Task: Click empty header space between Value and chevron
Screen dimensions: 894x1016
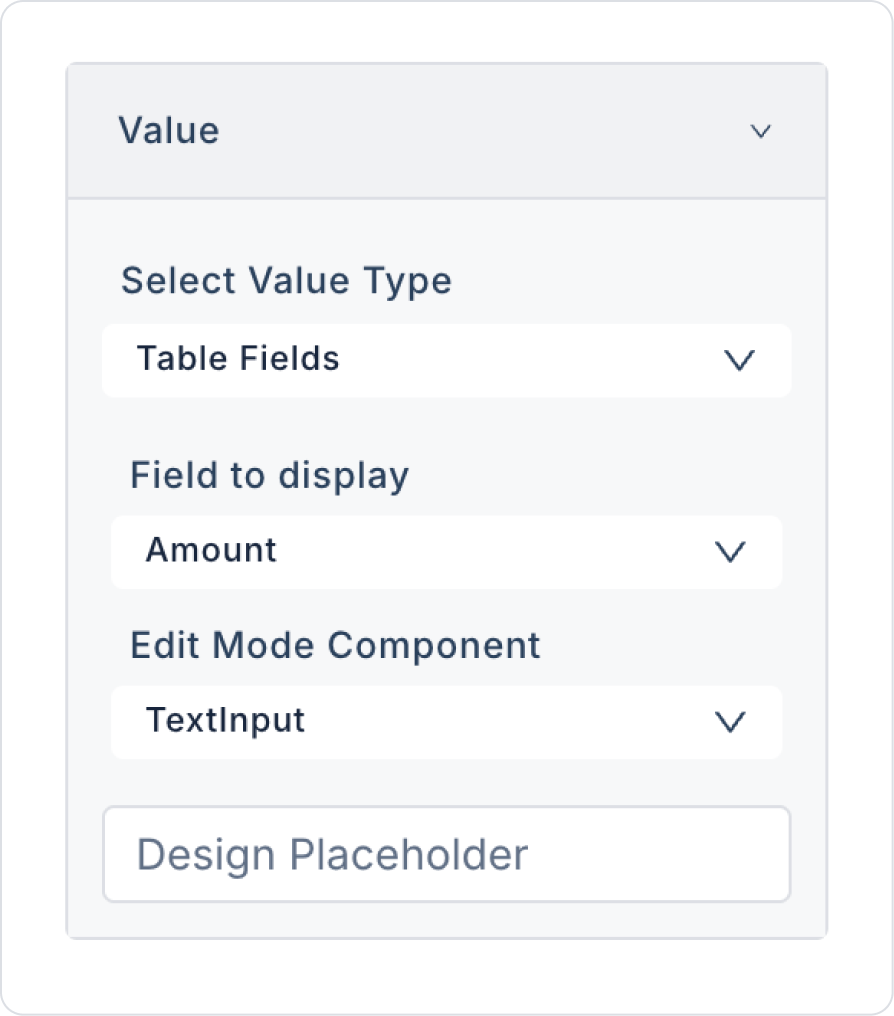Action: (x=480, y=131)
